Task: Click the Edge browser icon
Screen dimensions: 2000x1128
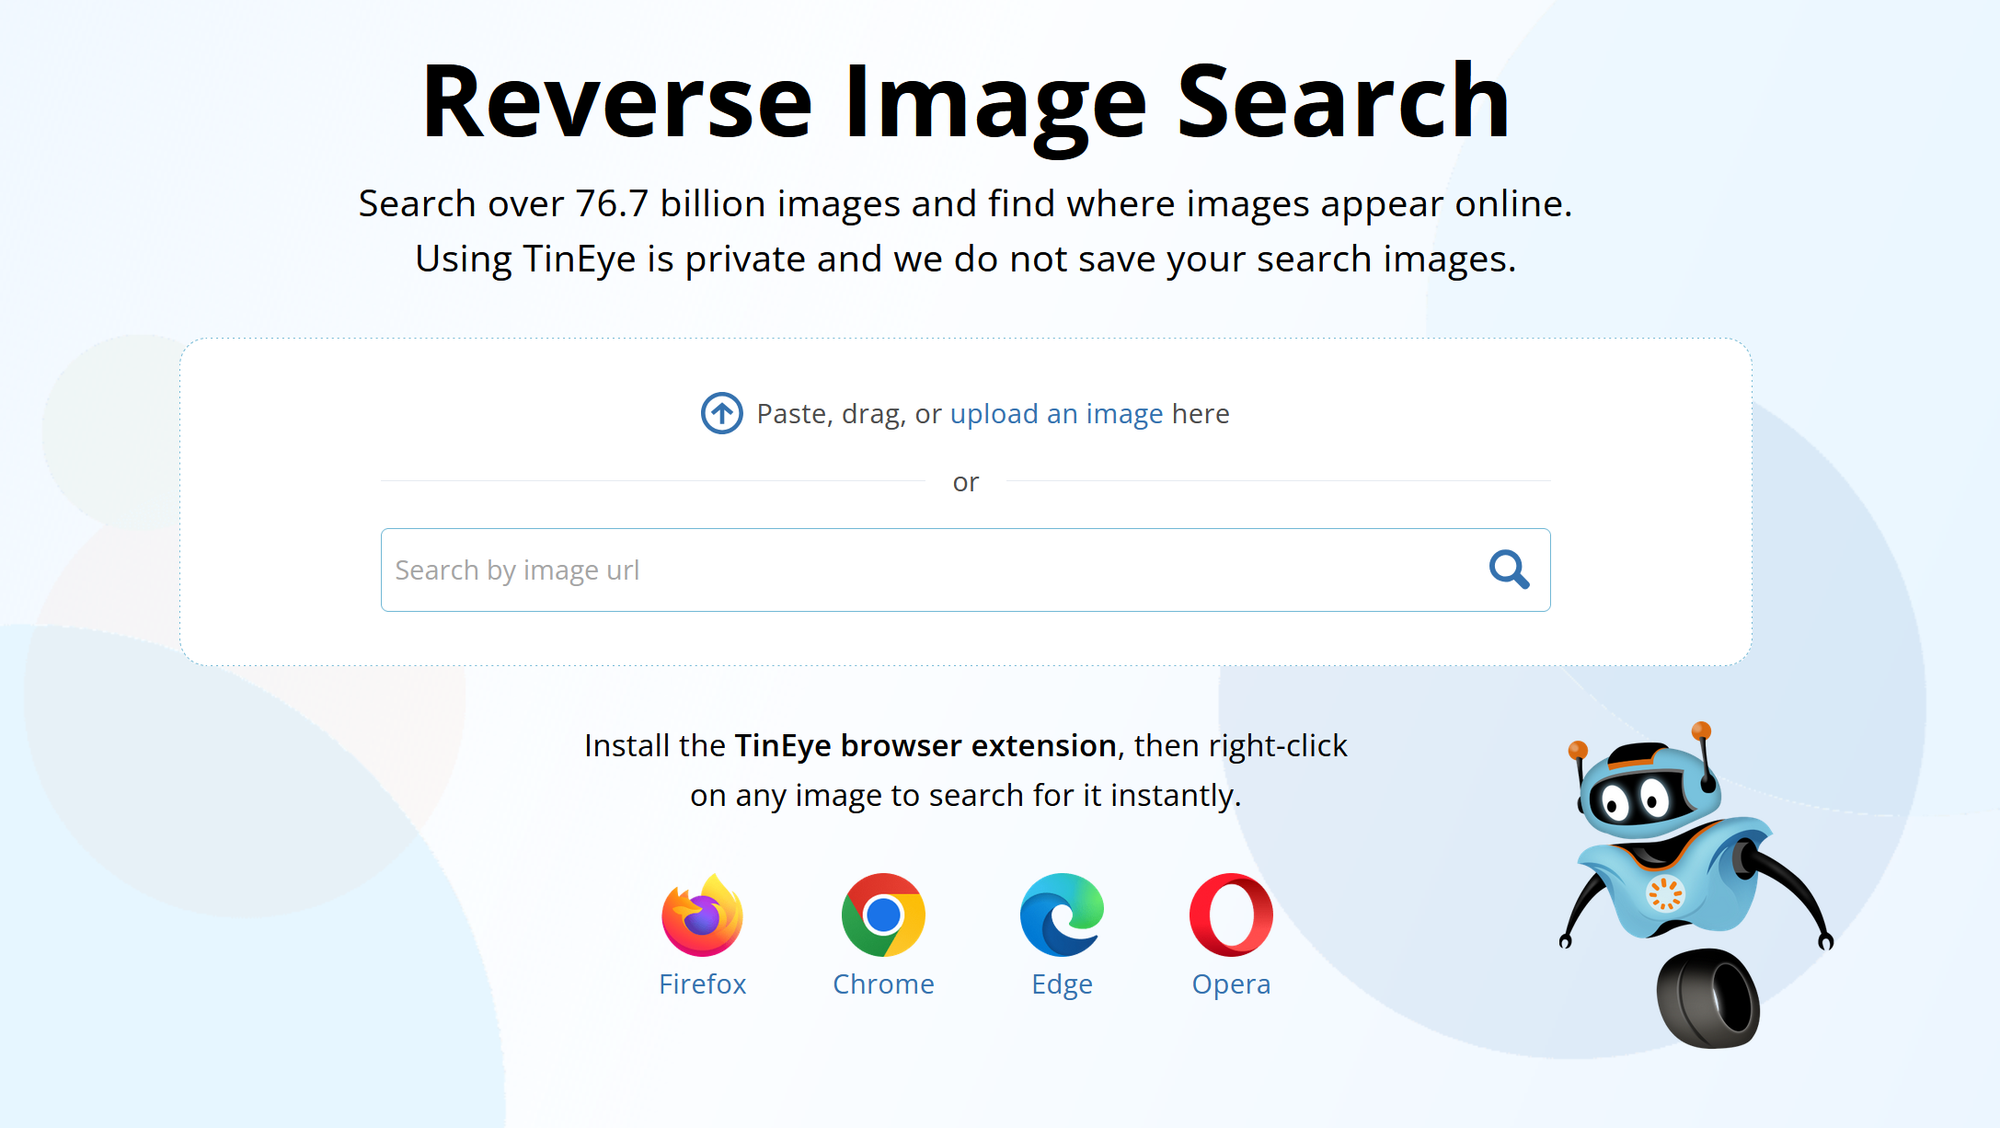Action: pyautogui.click(x=1060, y=915)
